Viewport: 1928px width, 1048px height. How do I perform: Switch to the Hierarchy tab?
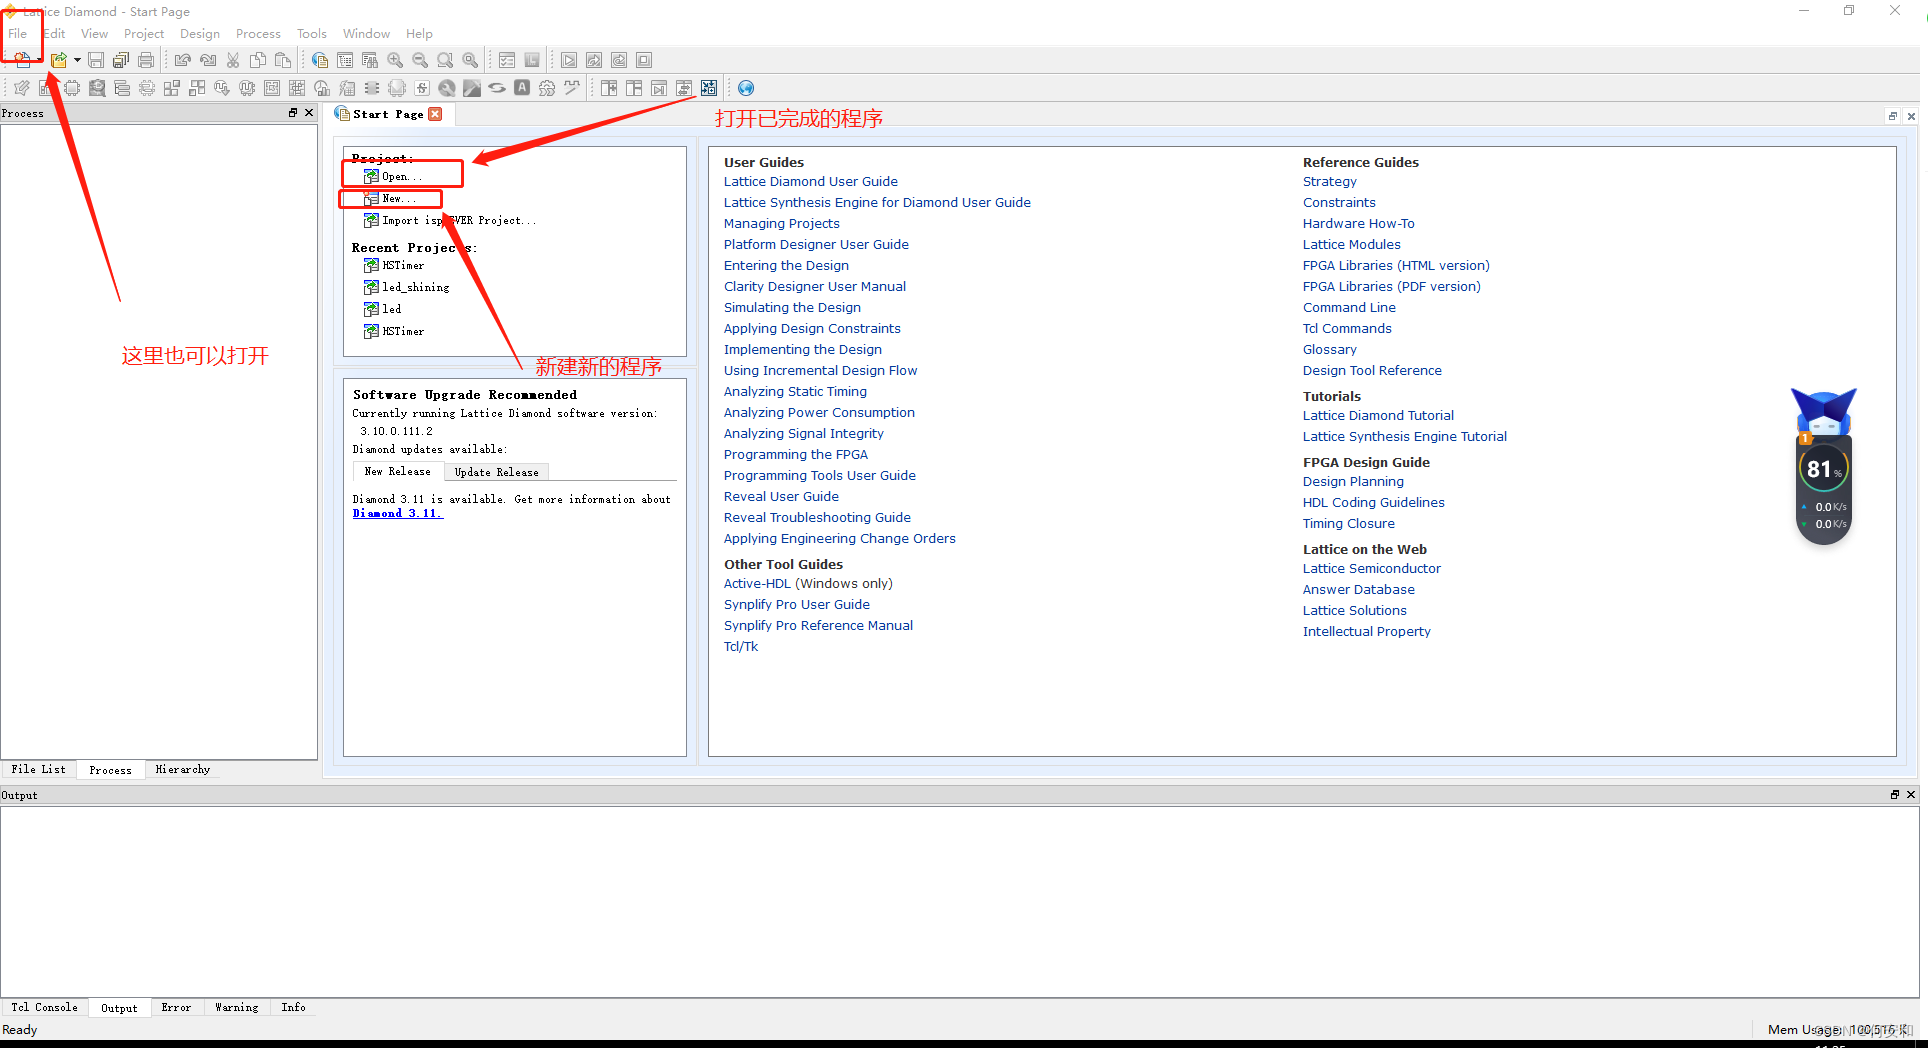tap(183, 769)
